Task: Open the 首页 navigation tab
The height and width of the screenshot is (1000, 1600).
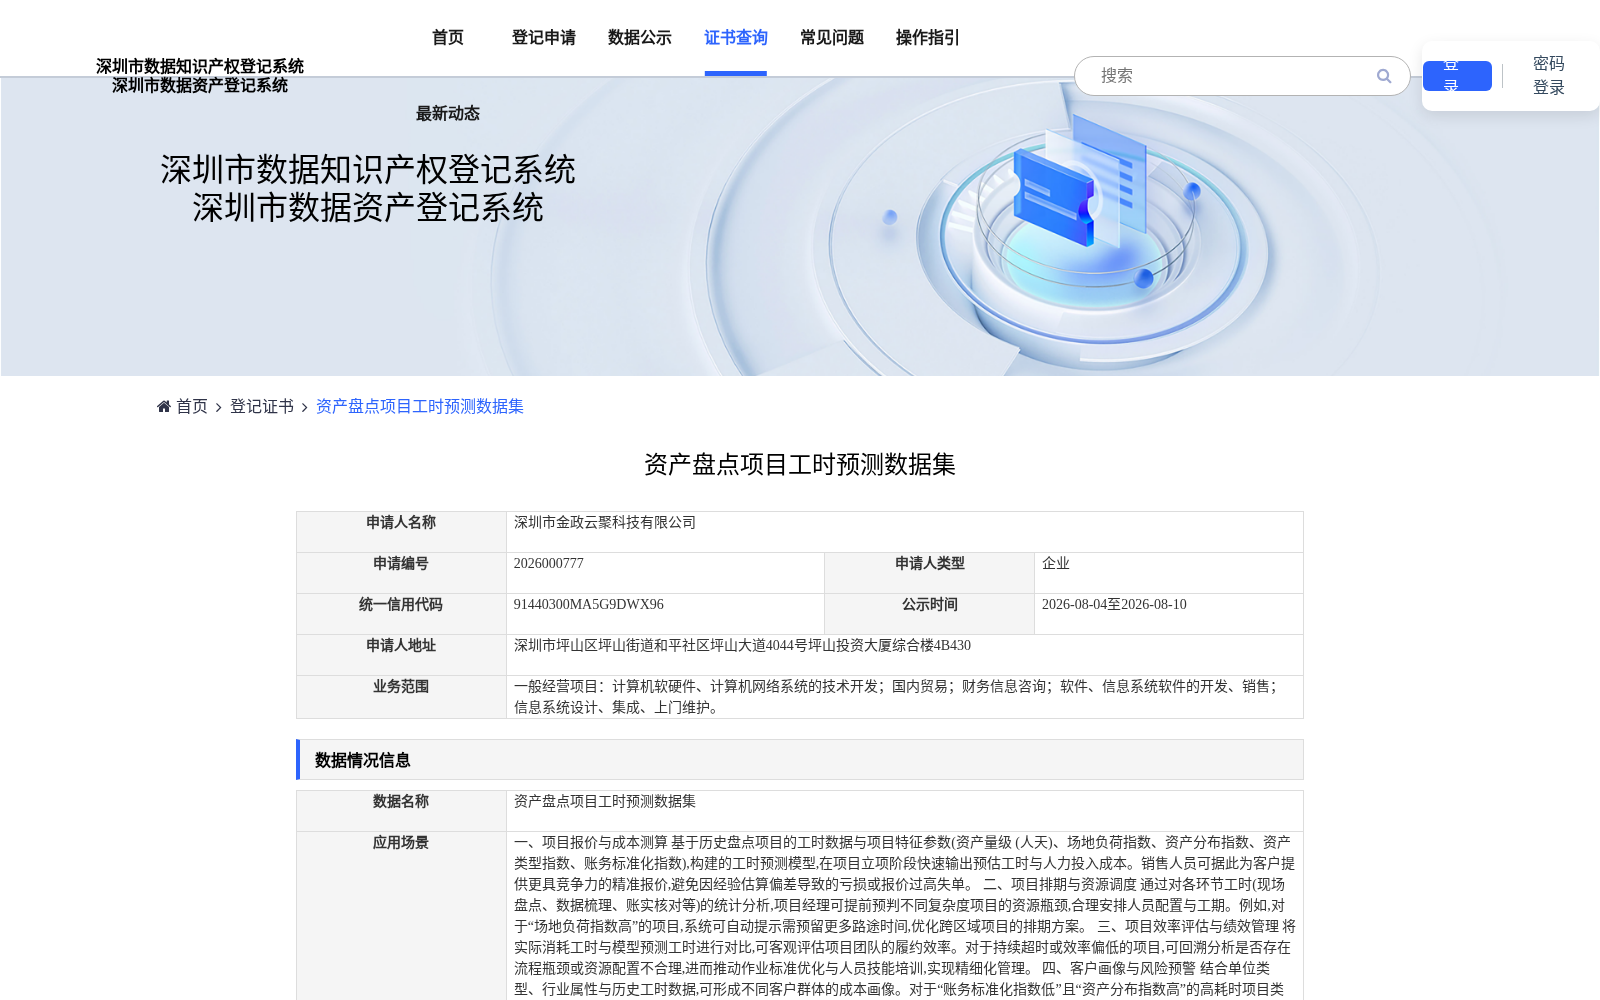Action: pyautogui.click(x=448, y=38)
